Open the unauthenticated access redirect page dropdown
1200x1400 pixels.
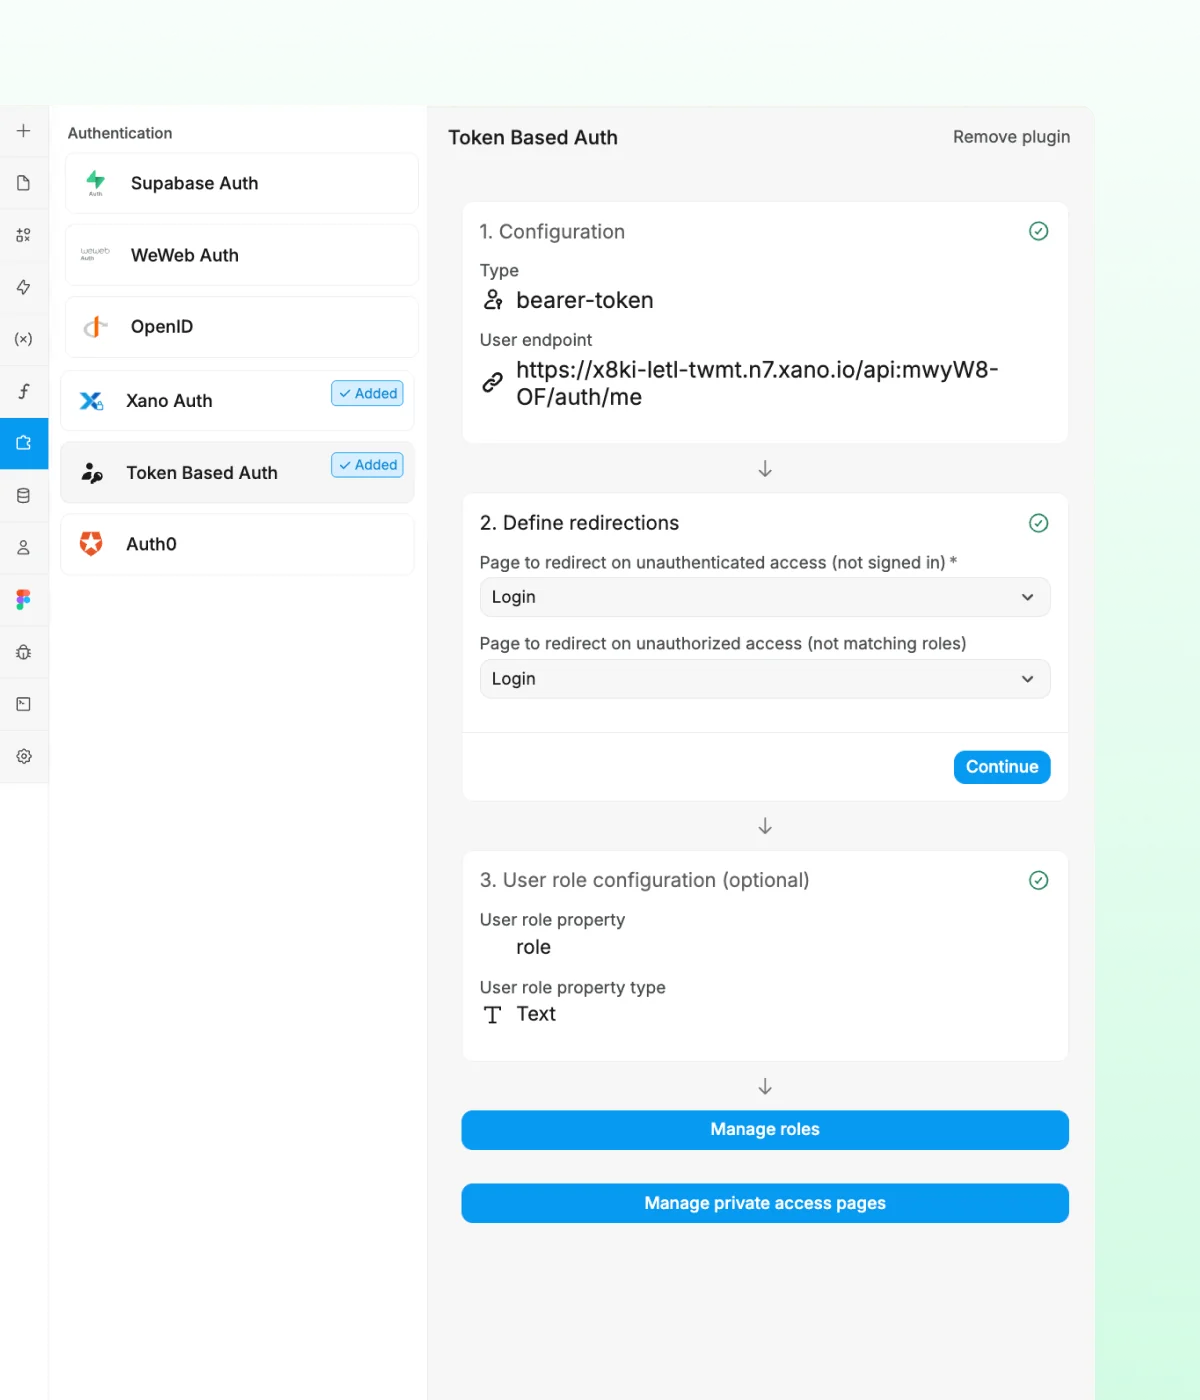pos(765,597)
